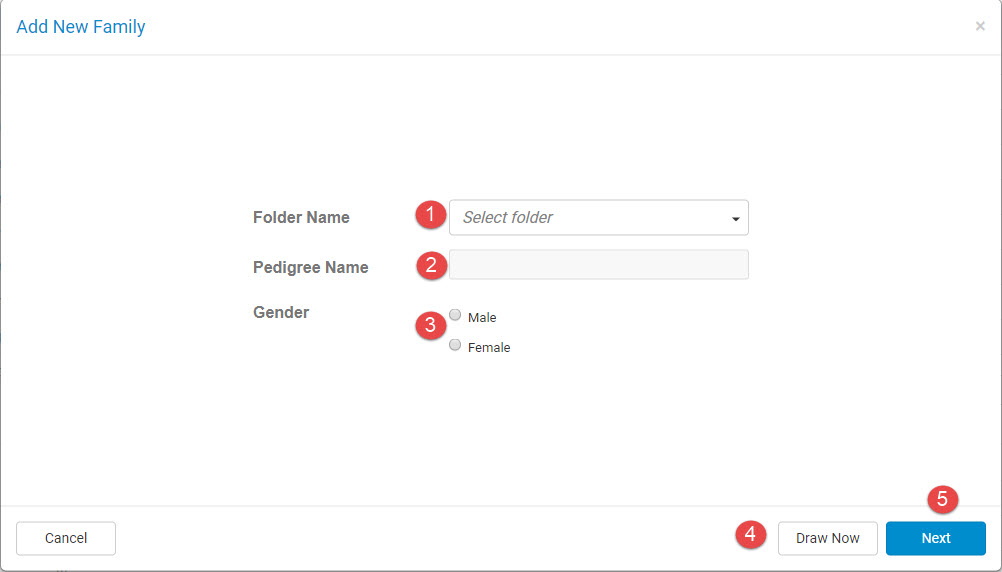1002x572 pixels.
Task: Click red marker number 3
Action: coord(431,325)
